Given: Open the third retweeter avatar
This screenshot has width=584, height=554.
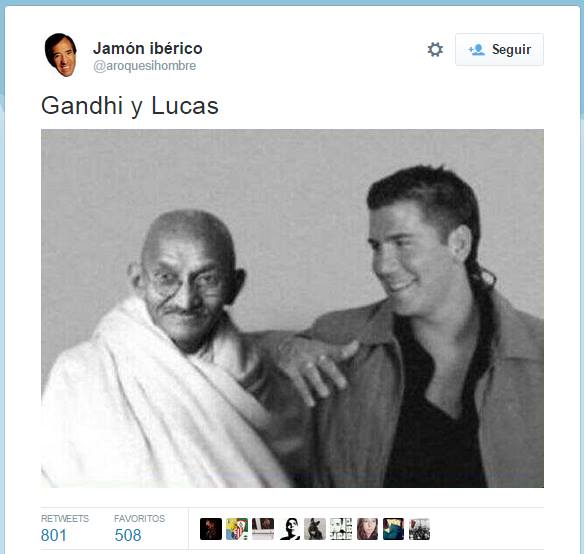Looking at the screenshot, I should click(263, 529).
